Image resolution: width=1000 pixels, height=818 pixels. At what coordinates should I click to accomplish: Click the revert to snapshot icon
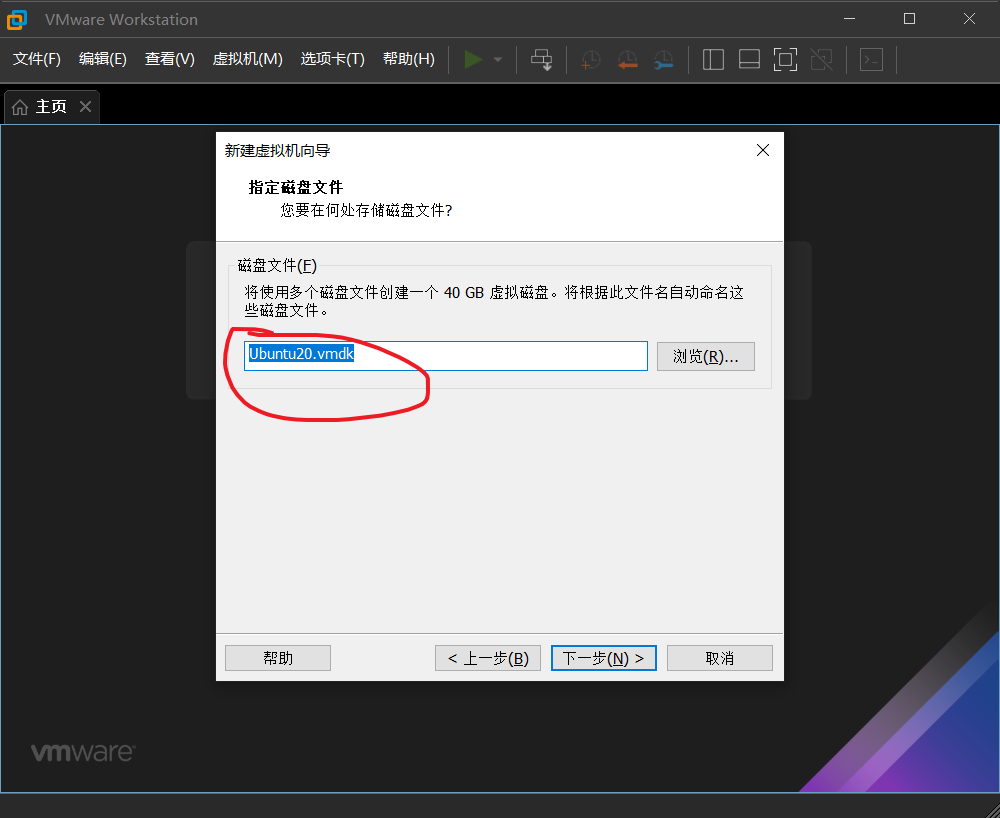(x=628, y=60)
